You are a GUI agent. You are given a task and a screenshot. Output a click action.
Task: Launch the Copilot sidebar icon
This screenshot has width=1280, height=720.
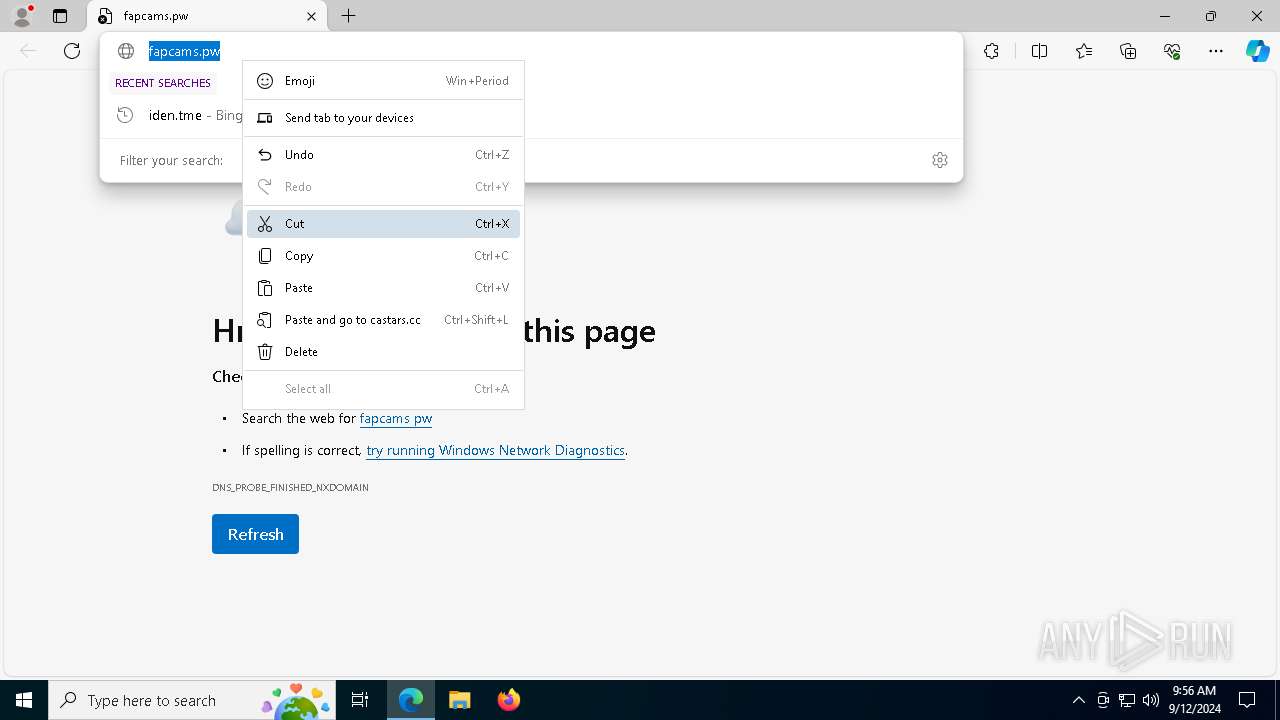pos(1257,51)
